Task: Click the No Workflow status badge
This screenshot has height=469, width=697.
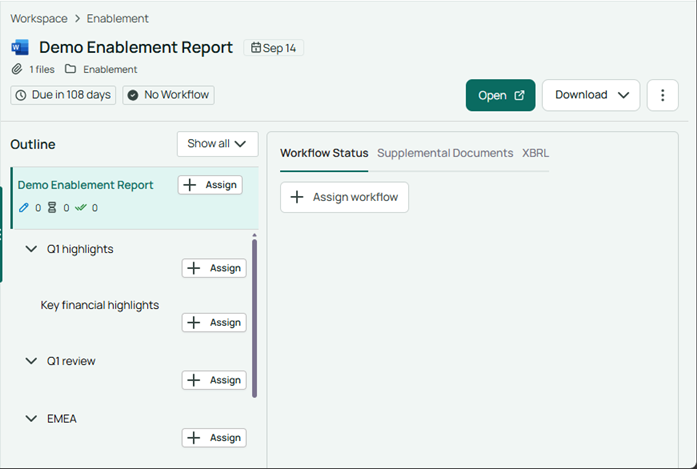Action: pos(168,95)
